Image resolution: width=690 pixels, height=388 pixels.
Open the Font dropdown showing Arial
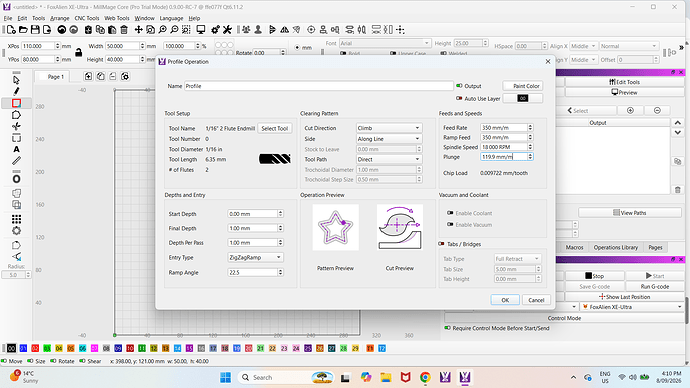click(385, 43)
